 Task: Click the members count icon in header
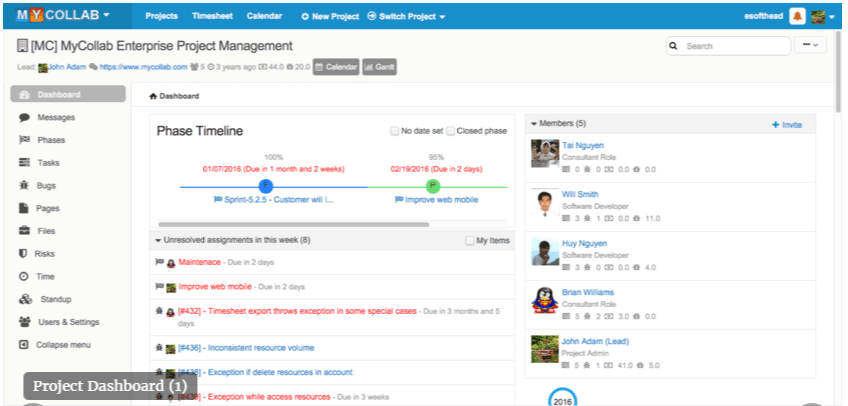[x=194, y=68]
